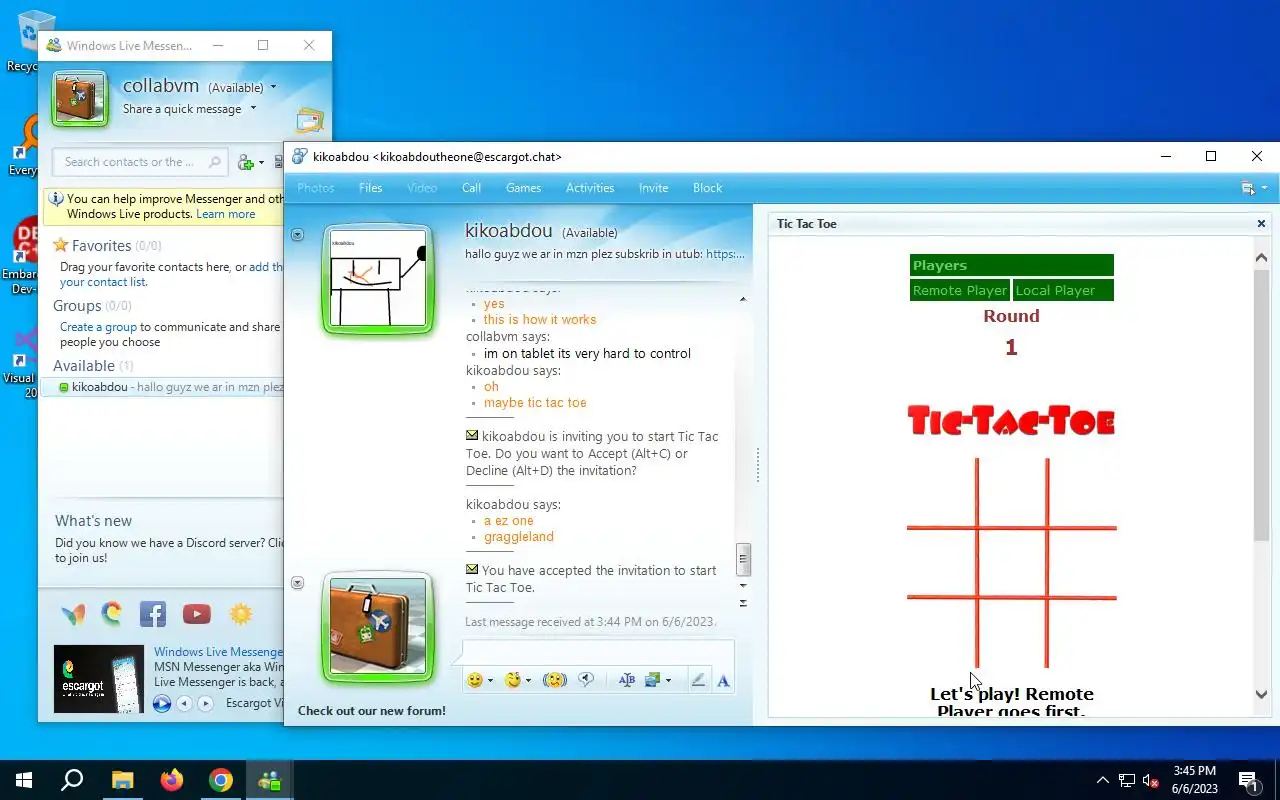Open the wink picker in chat toolbar
Screen dimensions: 1280x800
pos(513,680)
